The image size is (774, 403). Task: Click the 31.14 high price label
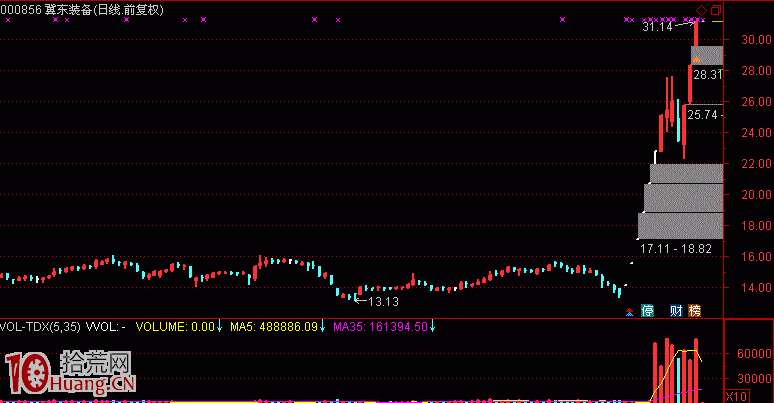click(657, 27)
